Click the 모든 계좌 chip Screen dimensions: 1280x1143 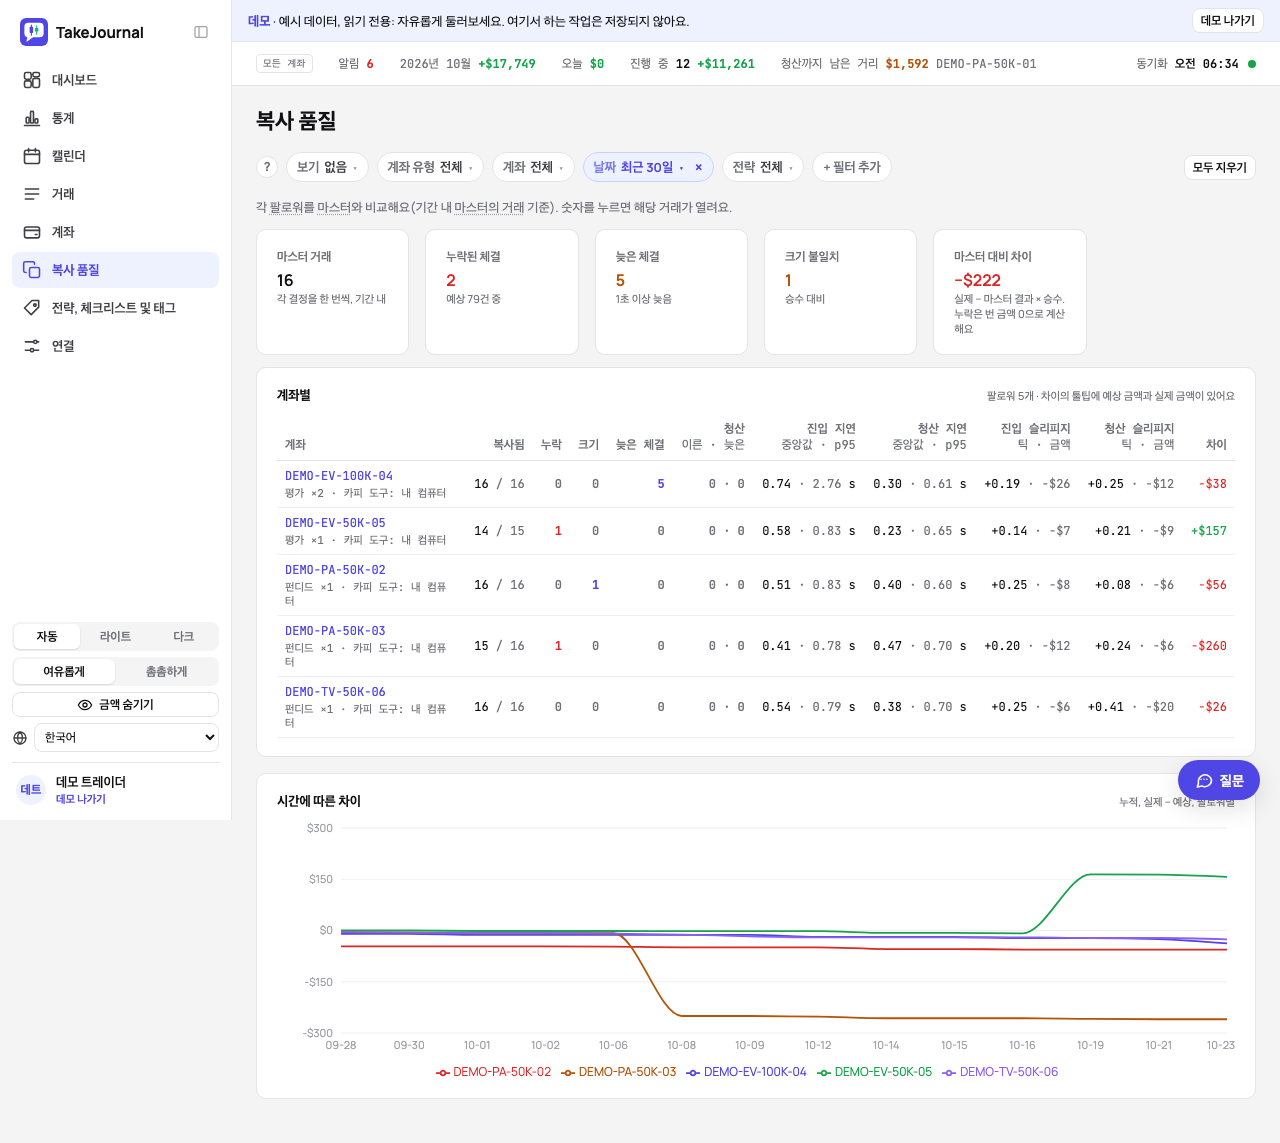point(285,64)
